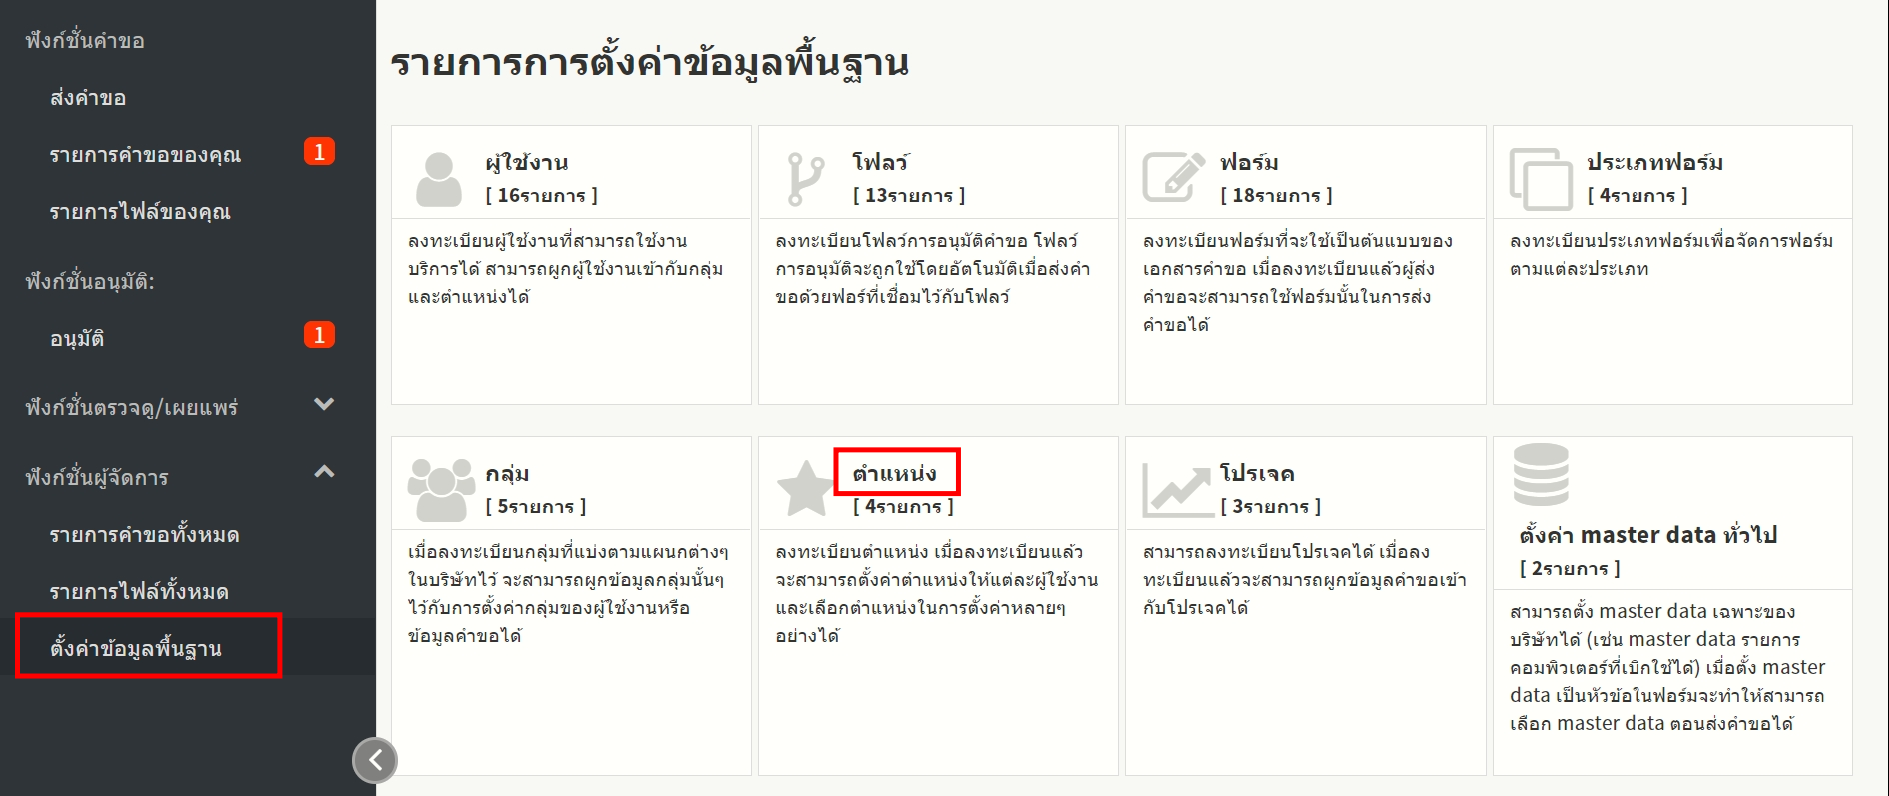Click the database icon for master data
1889x796 pixels.
(x=1541, y=474)
